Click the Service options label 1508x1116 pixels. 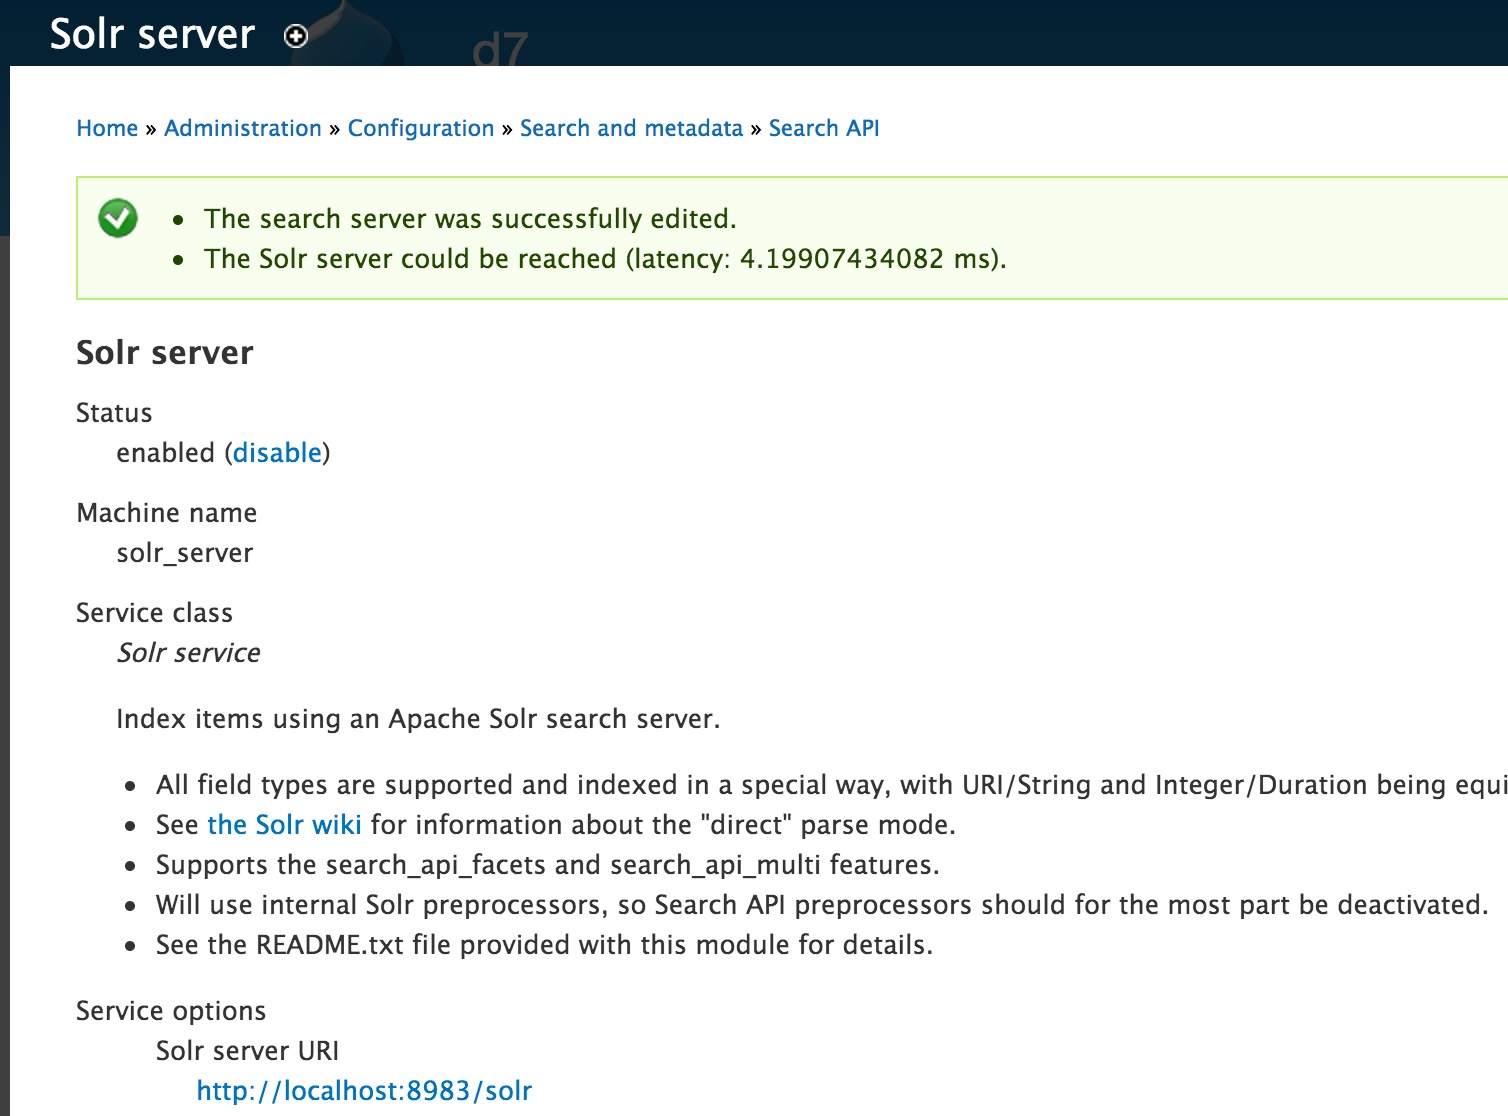coord(171,1011)
